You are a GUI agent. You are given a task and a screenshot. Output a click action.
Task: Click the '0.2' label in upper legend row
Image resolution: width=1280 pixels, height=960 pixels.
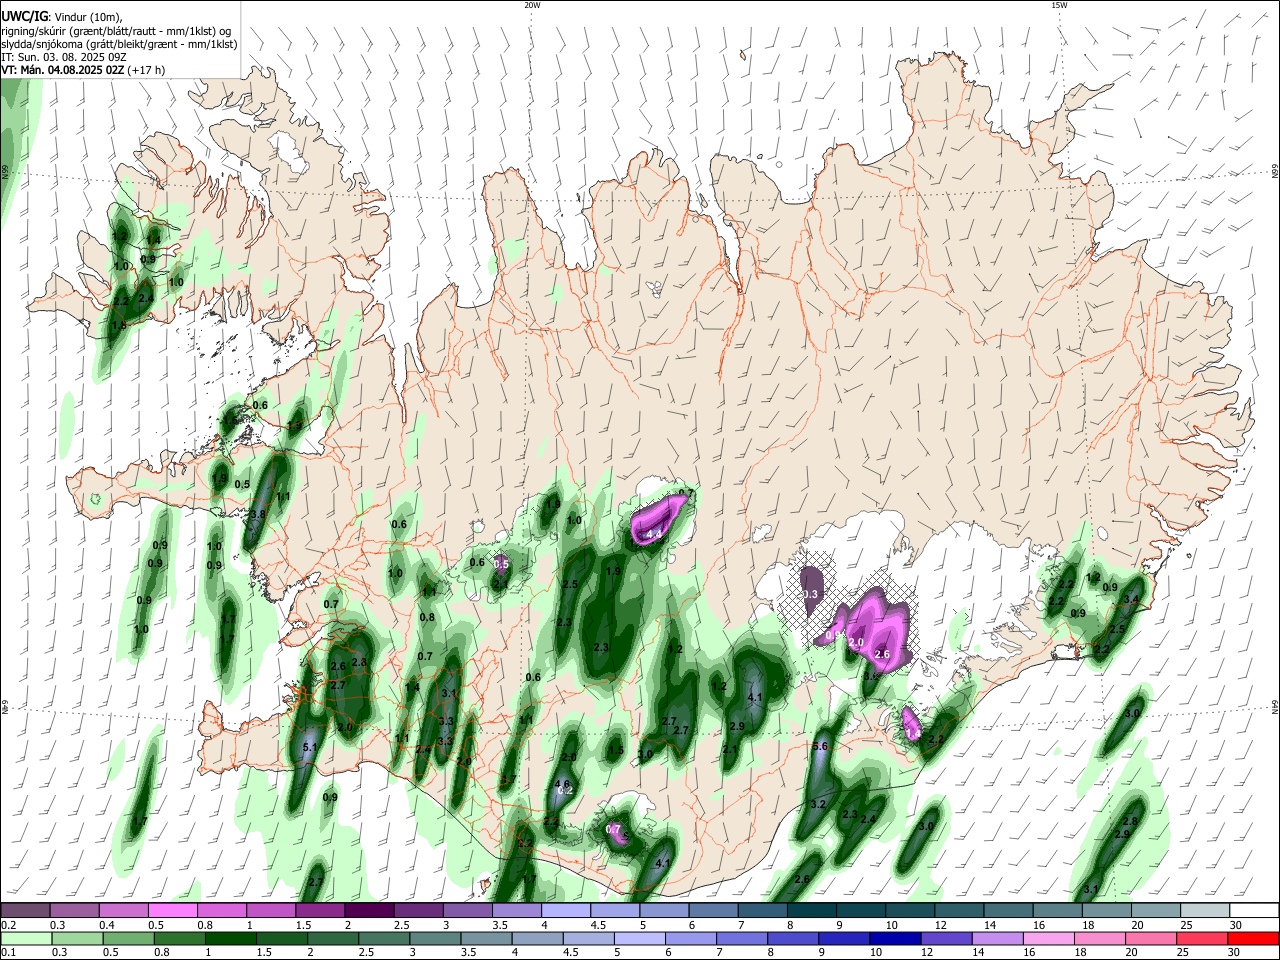[7, 925]
